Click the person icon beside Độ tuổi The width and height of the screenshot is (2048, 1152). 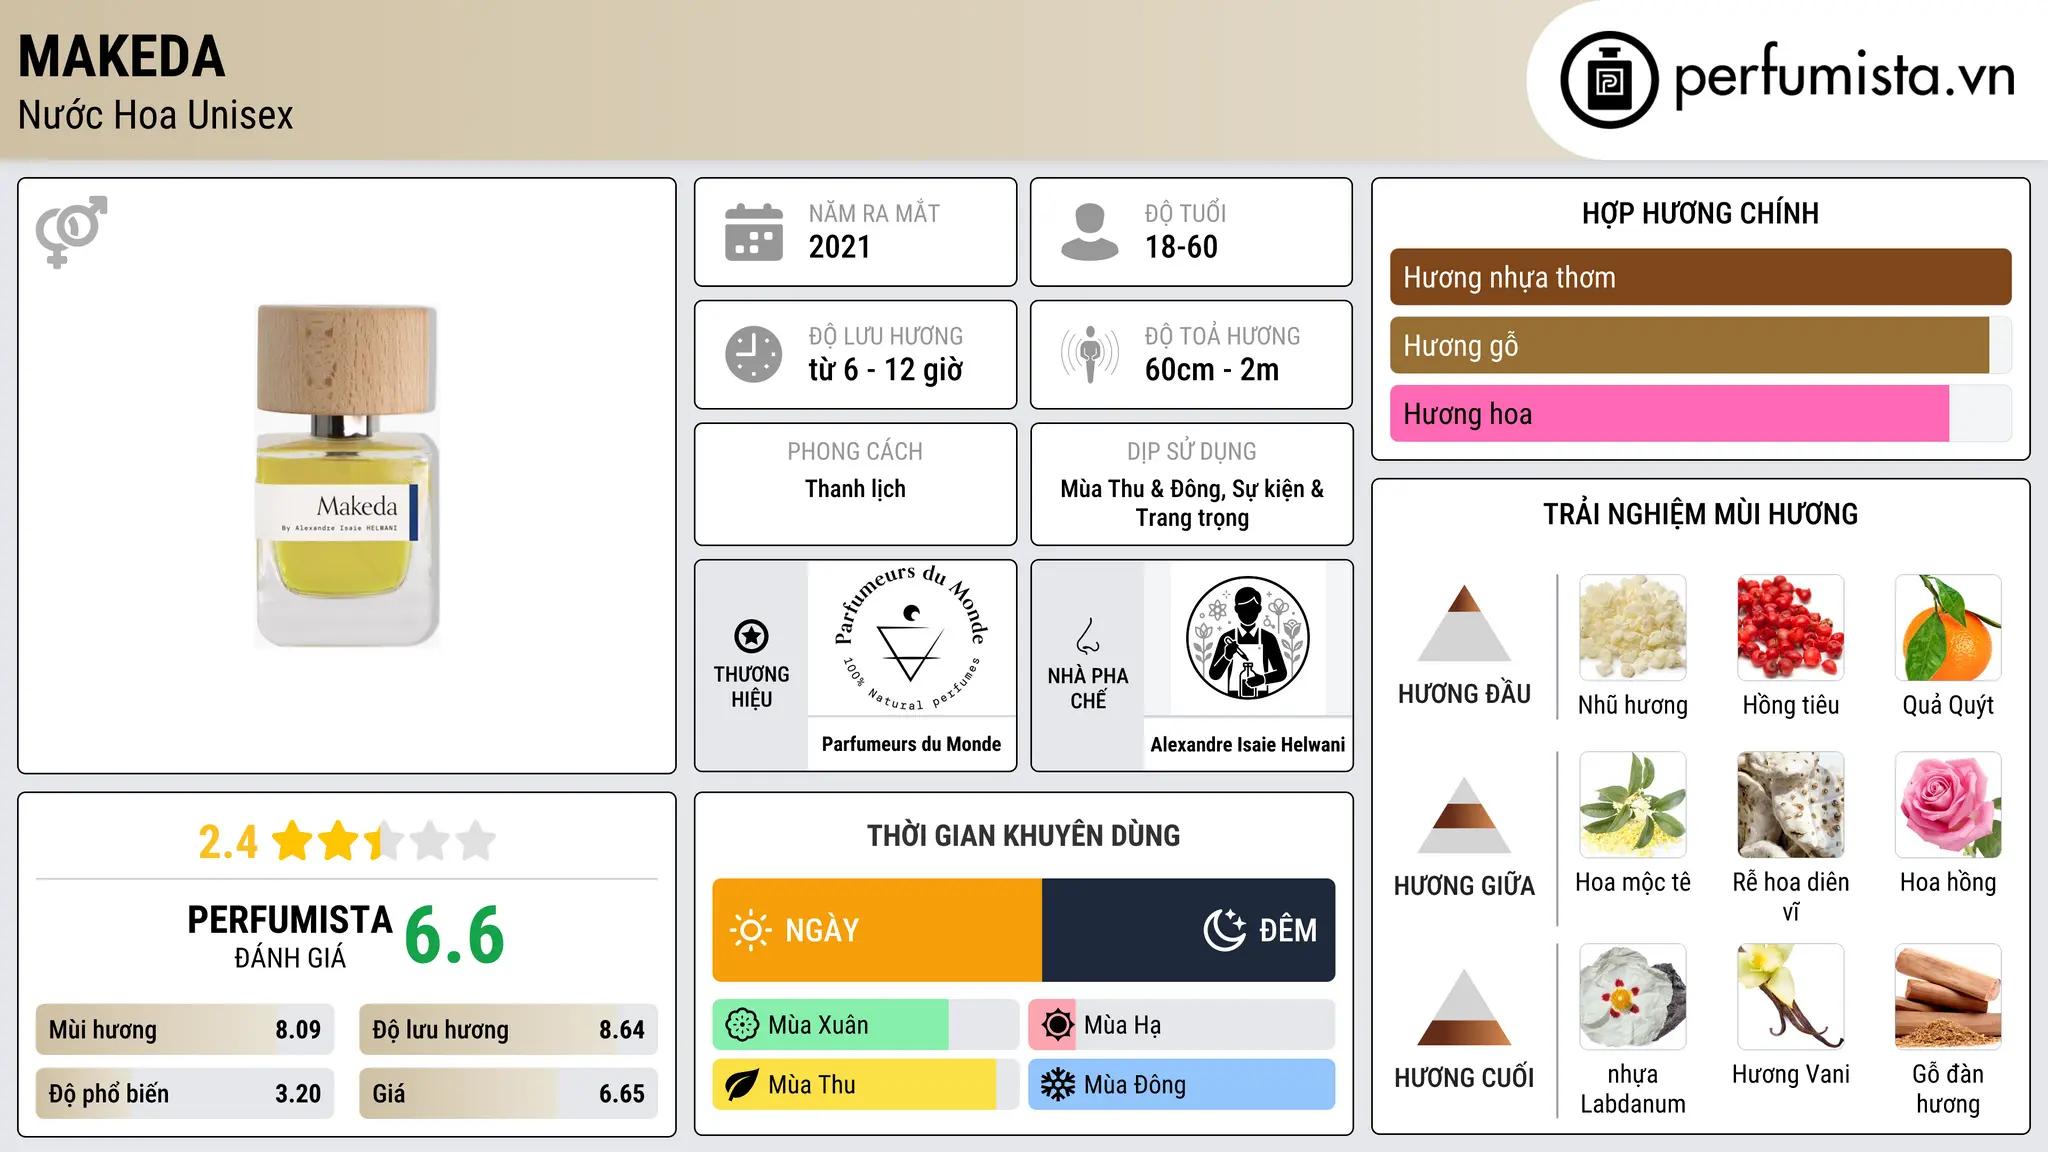tap(1089, 232)
